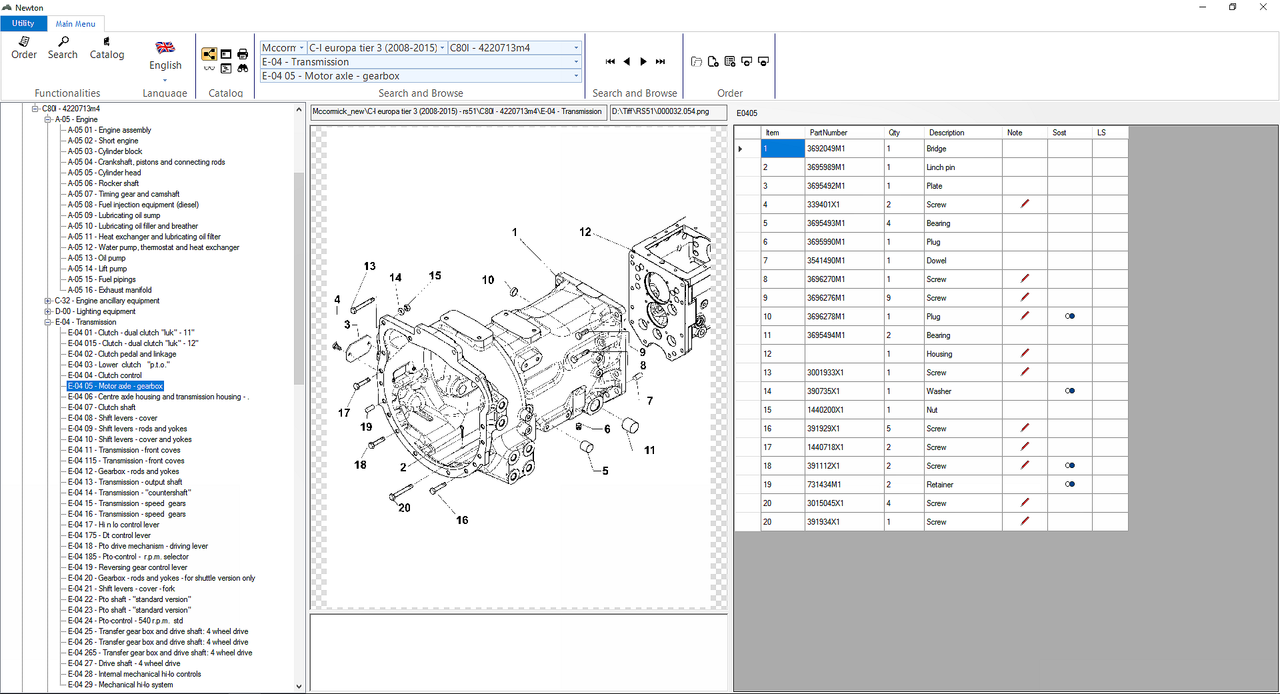The height and width of the screenshot is (694, 1280).
Task: Click the new order document icon
Action: click(x=713, y=62)
